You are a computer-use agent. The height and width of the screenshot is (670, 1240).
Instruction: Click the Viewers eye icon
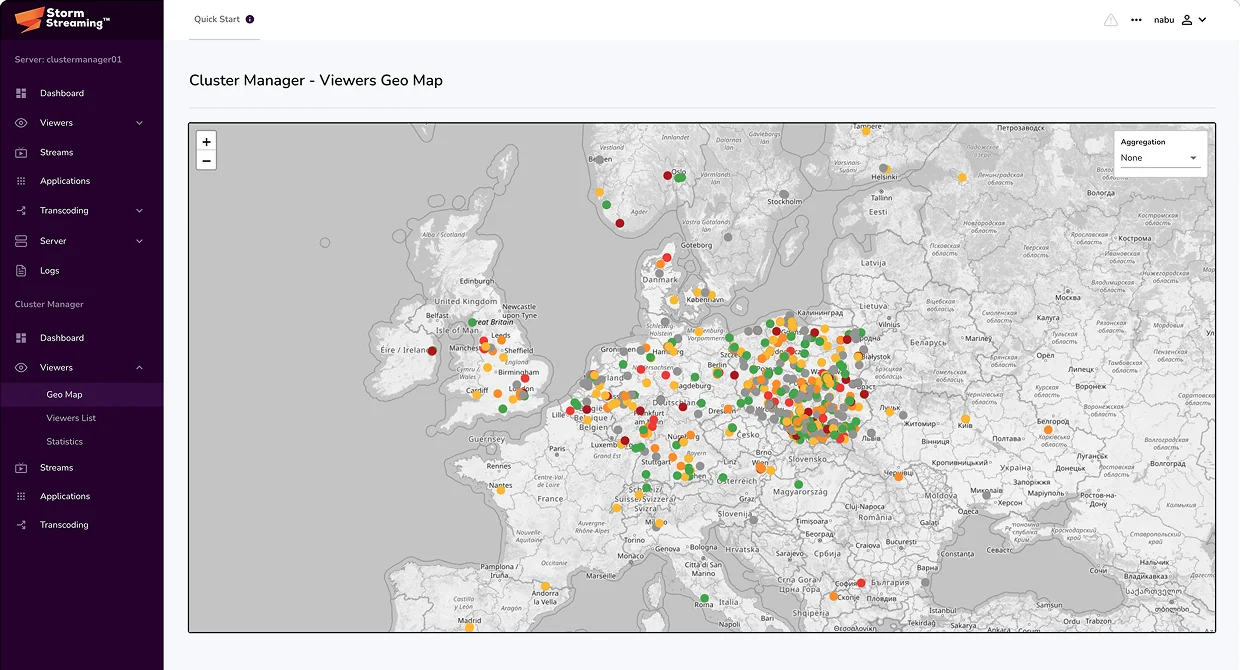point(22,122)
